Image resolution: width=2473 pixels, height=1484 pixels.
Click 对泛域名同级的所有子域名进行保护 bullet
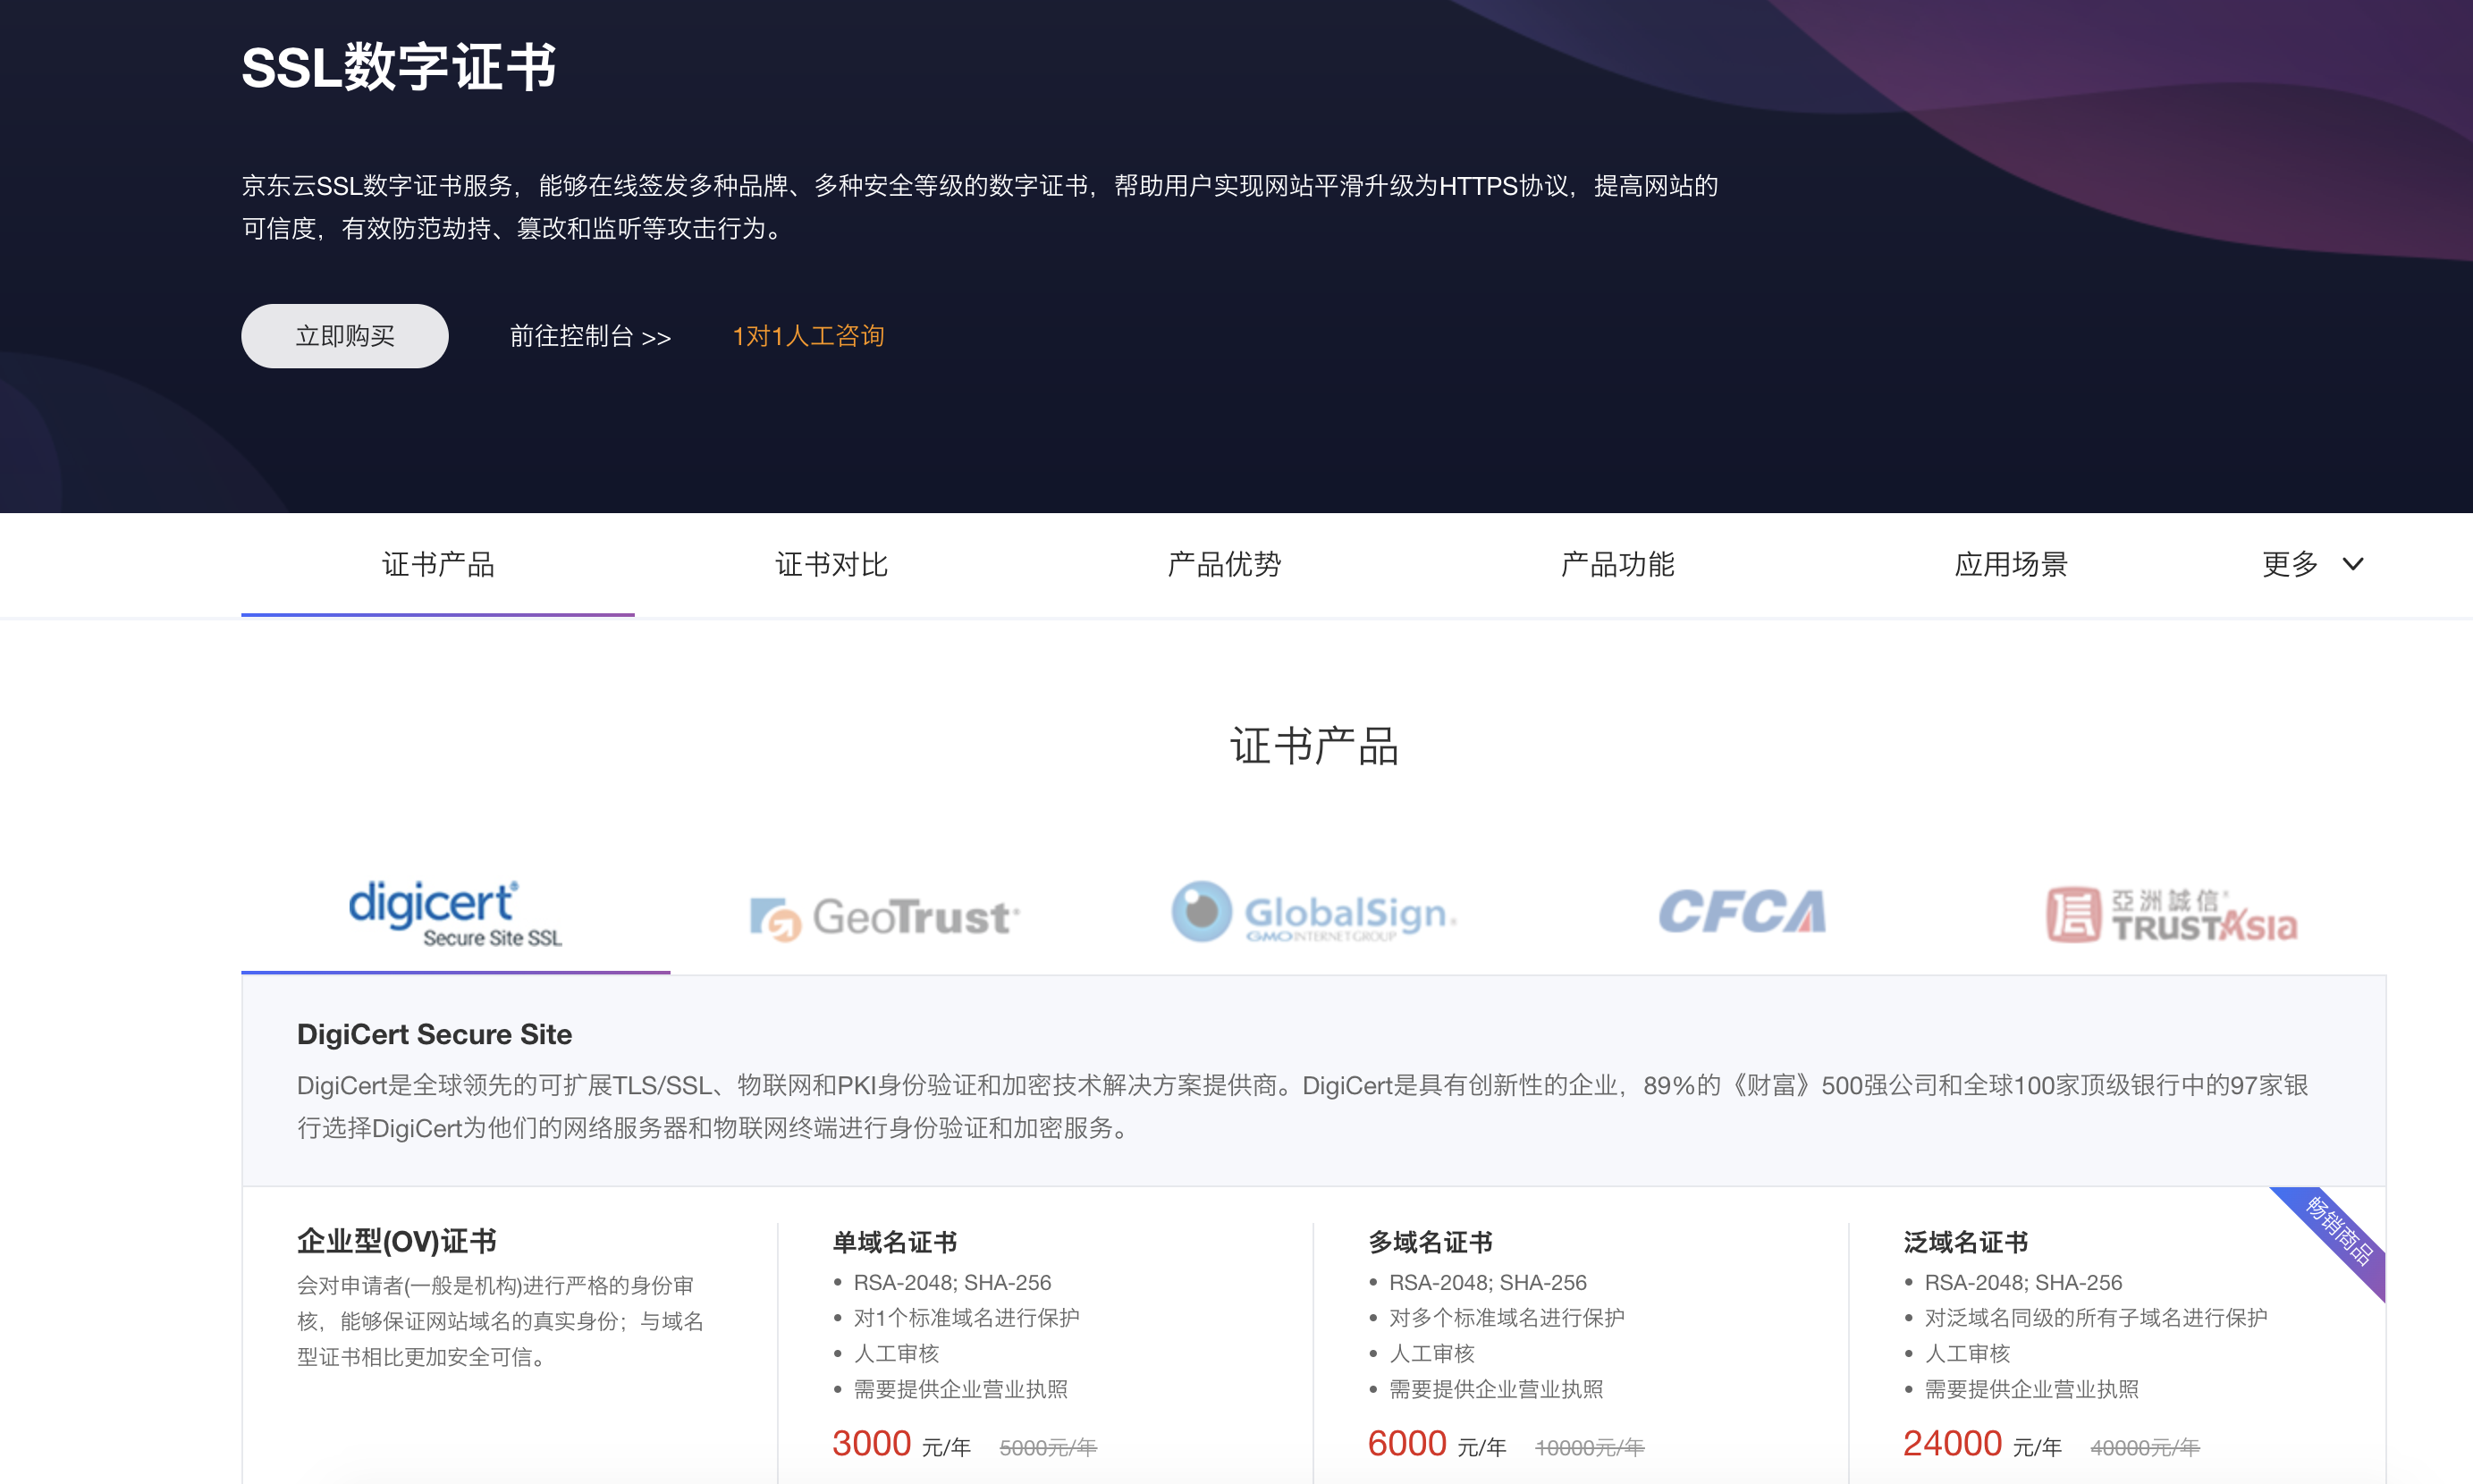(x=2096, y=1318)
